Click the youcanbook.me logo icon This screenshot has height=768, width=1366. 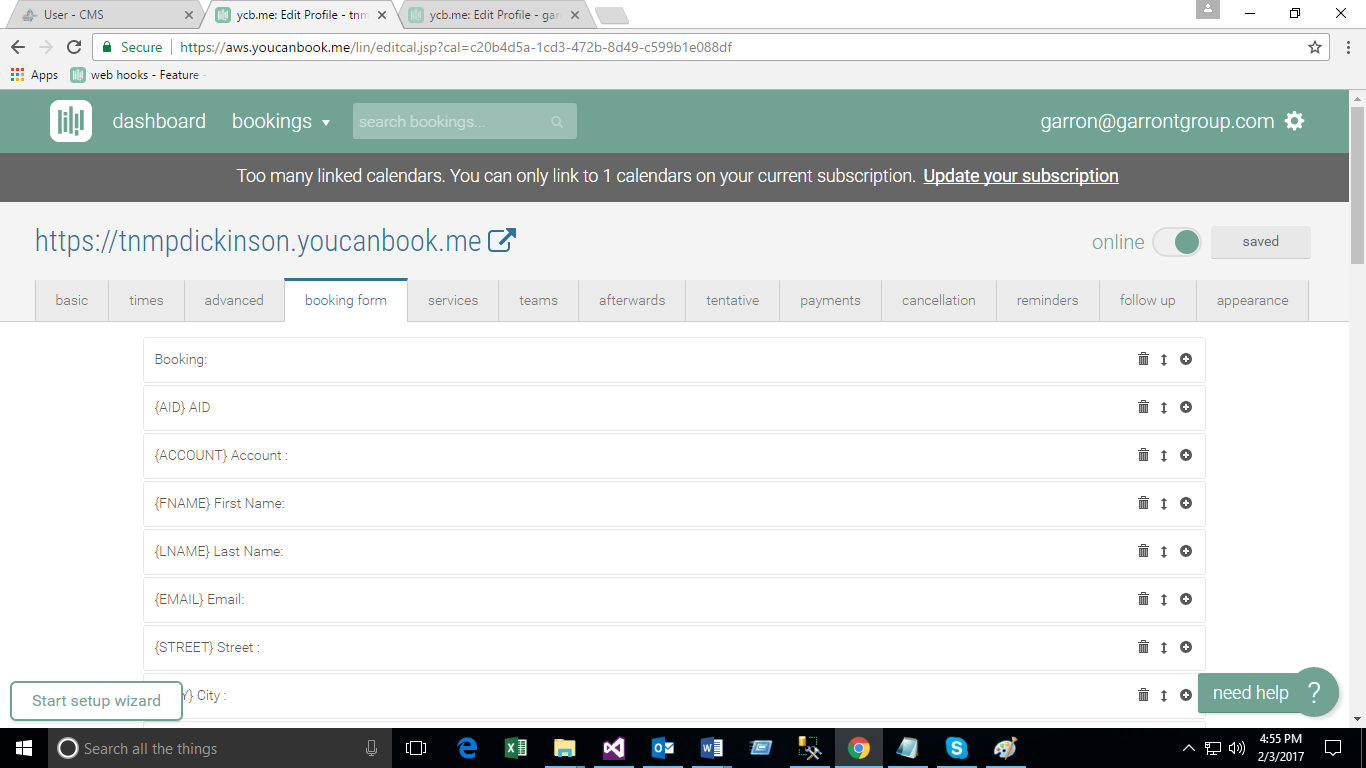pyautogui.click(x=71, y=121)
